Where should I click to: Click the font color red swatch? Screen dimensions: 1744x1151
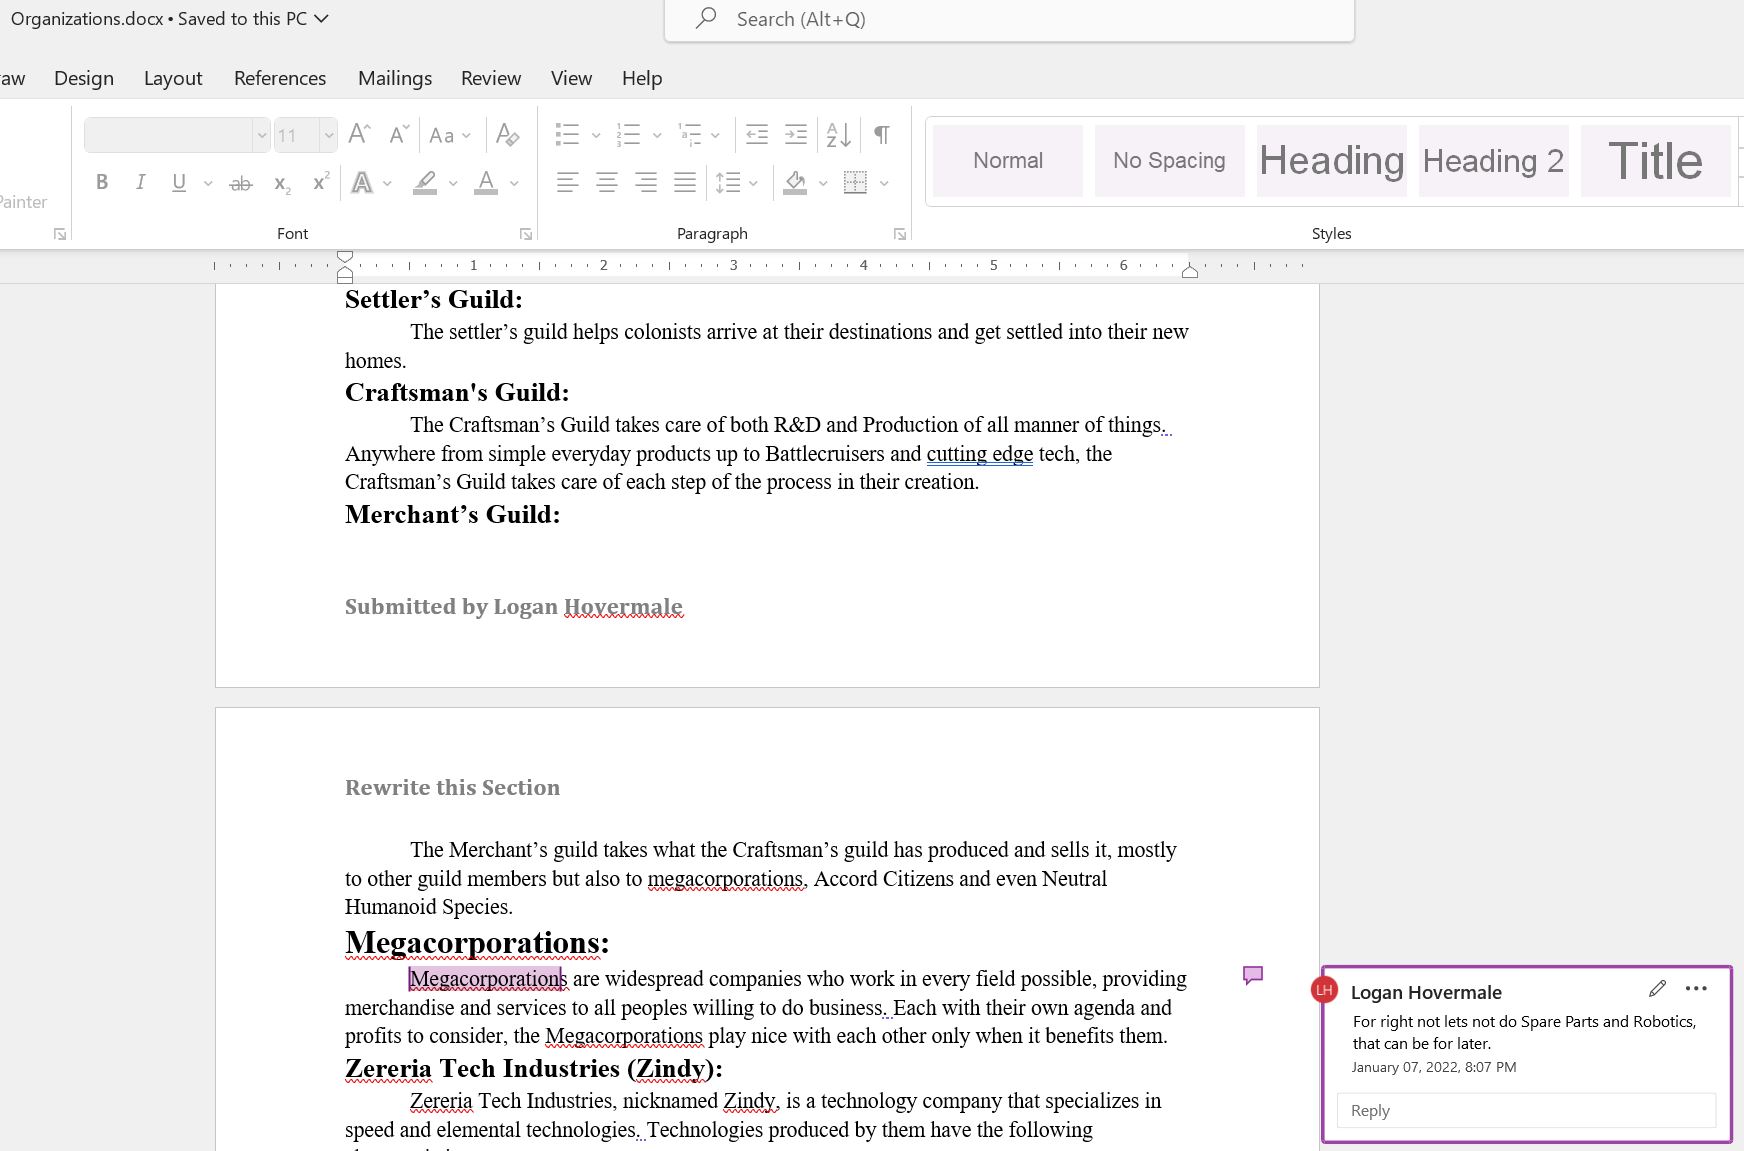pos(486,183)
